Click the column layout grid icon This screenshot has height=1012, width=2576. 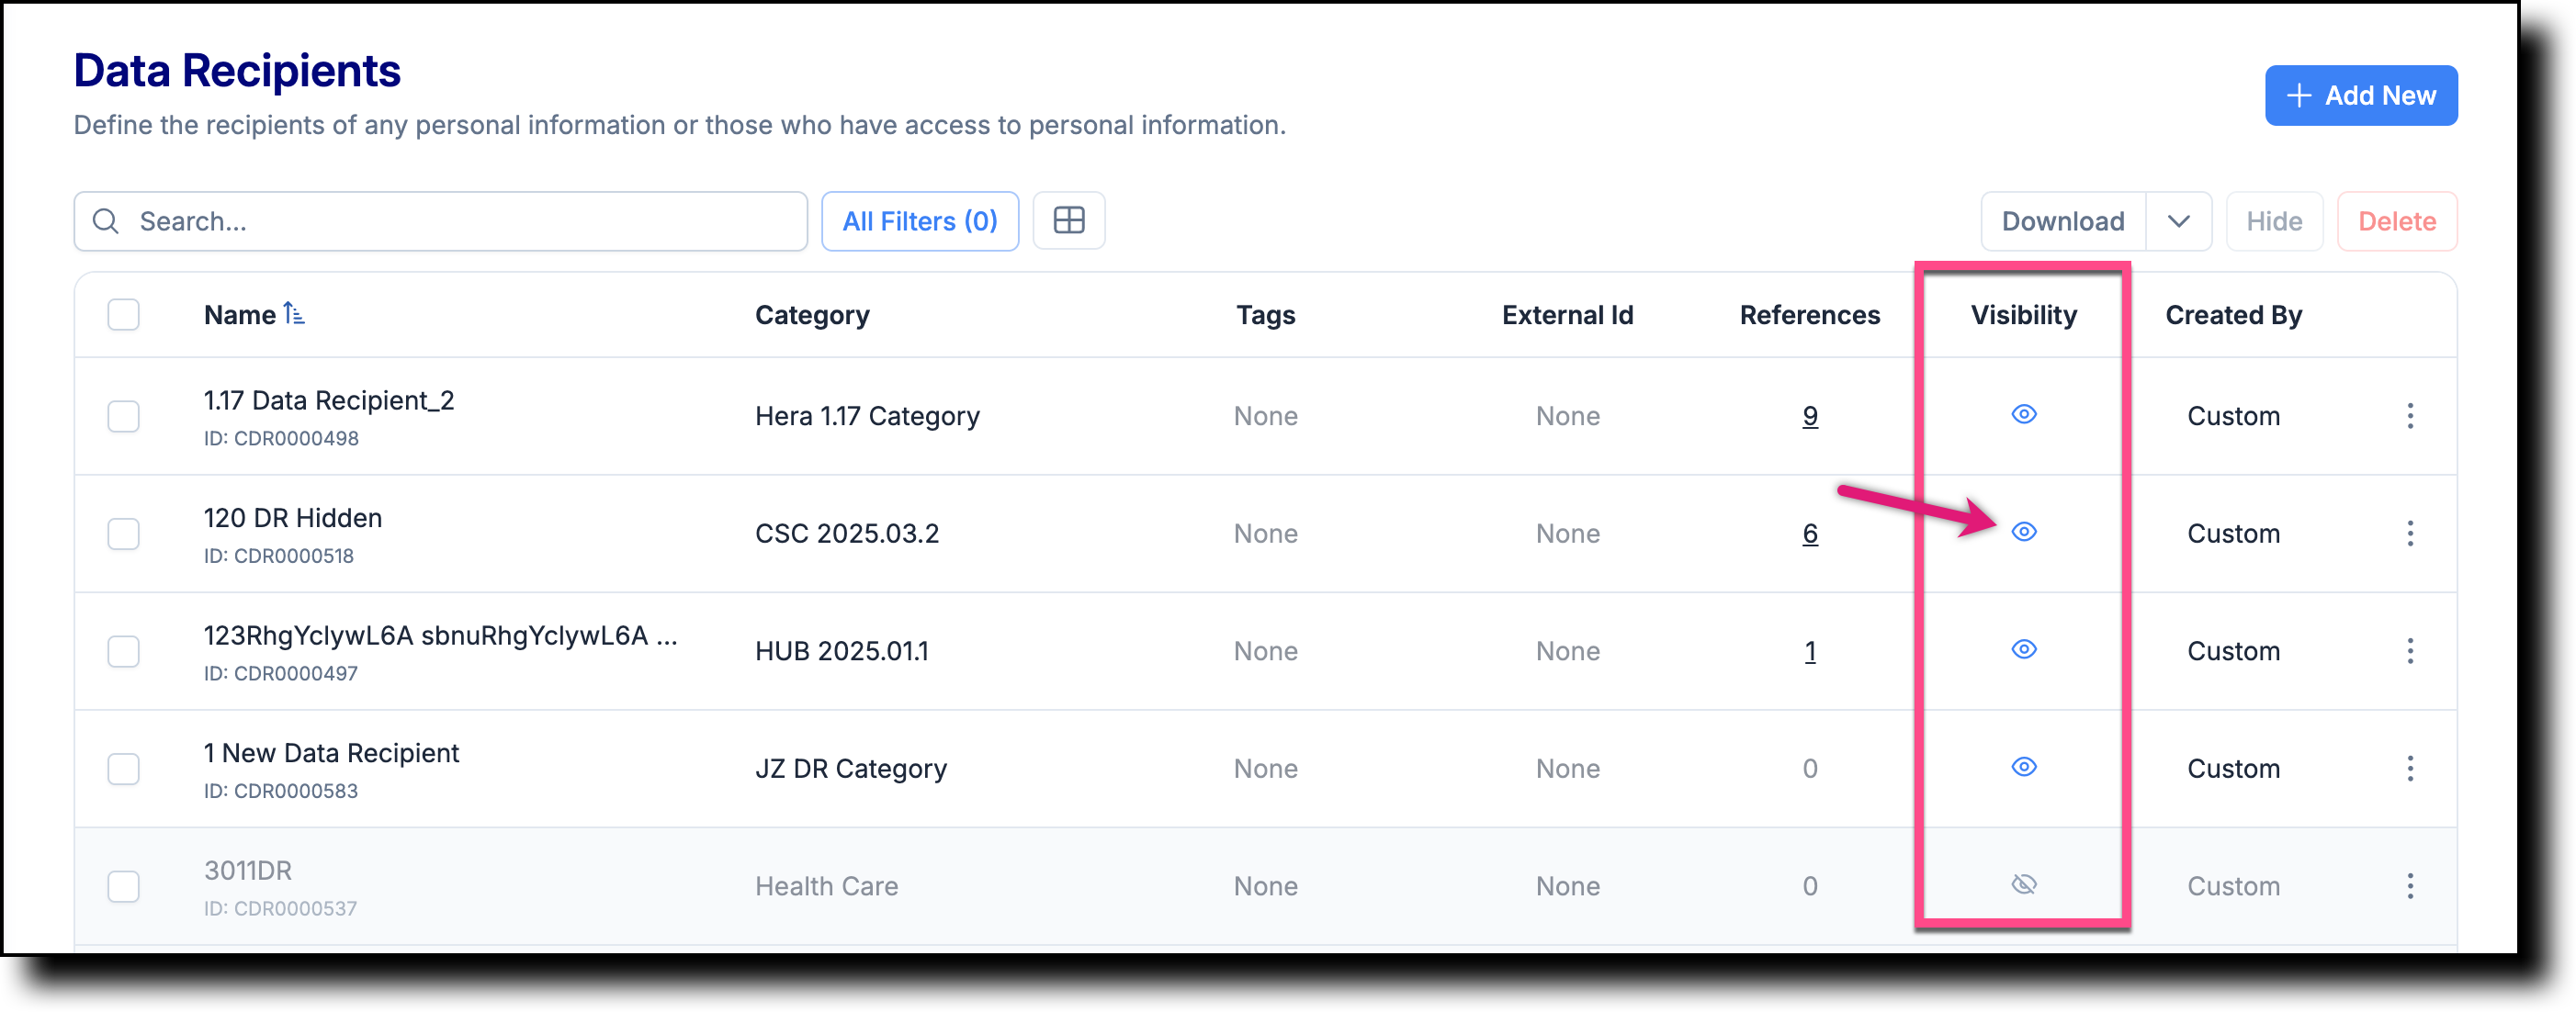click(x=1068, y=221)
